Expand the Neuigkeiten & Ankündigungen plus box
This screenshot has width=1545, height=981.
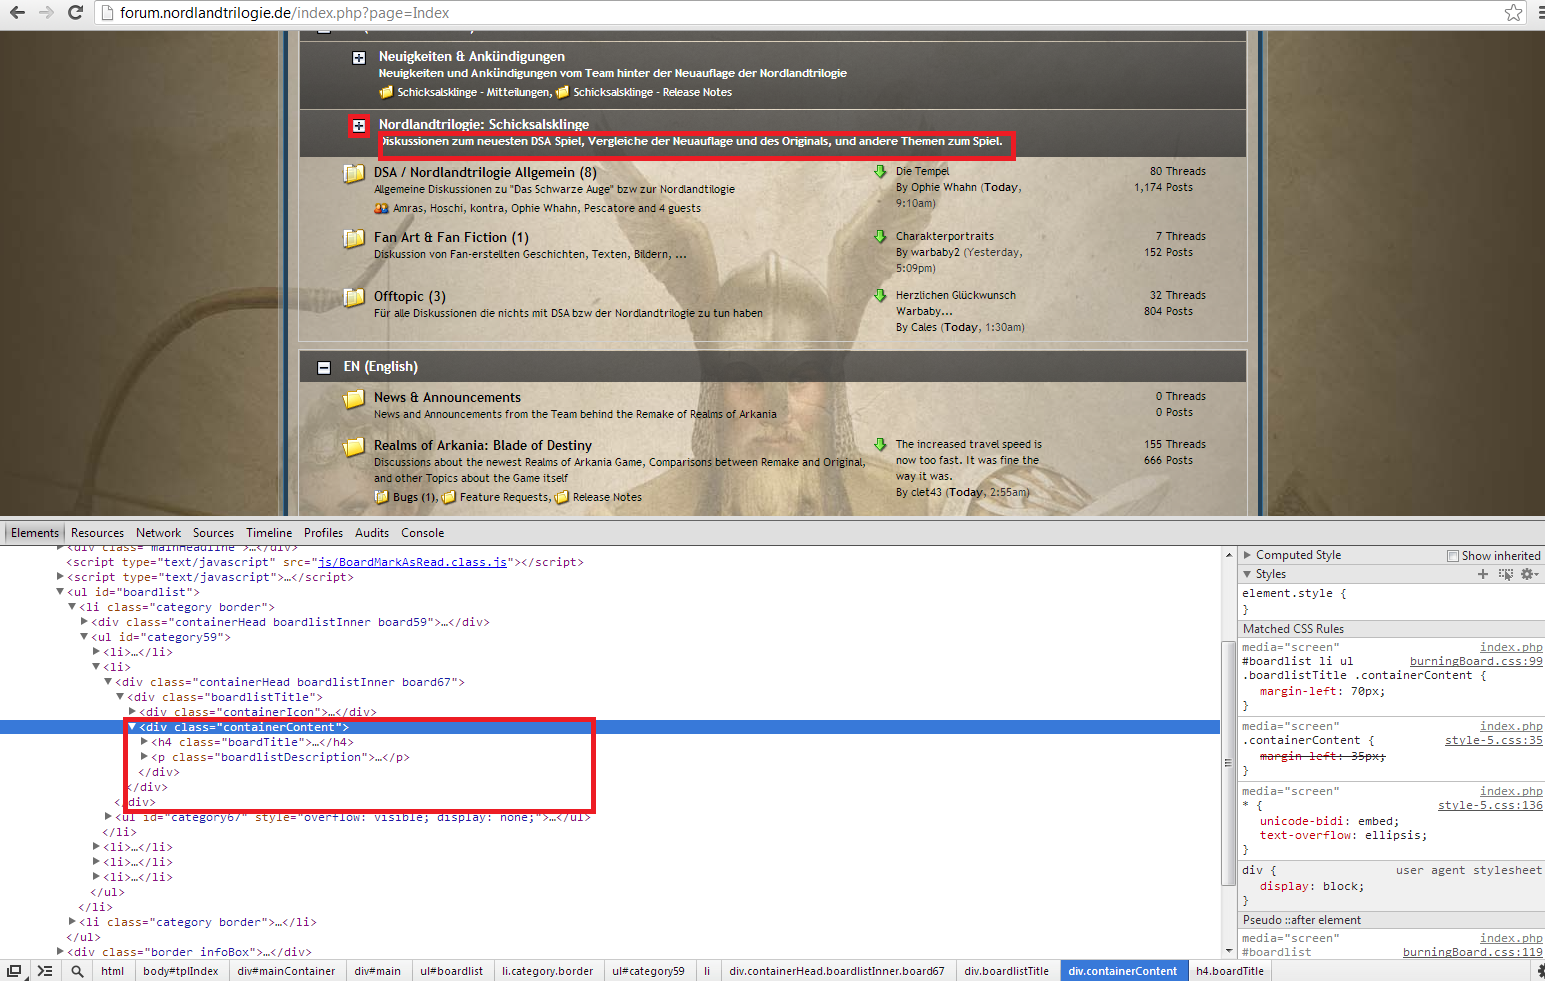[x=359, y=58]
